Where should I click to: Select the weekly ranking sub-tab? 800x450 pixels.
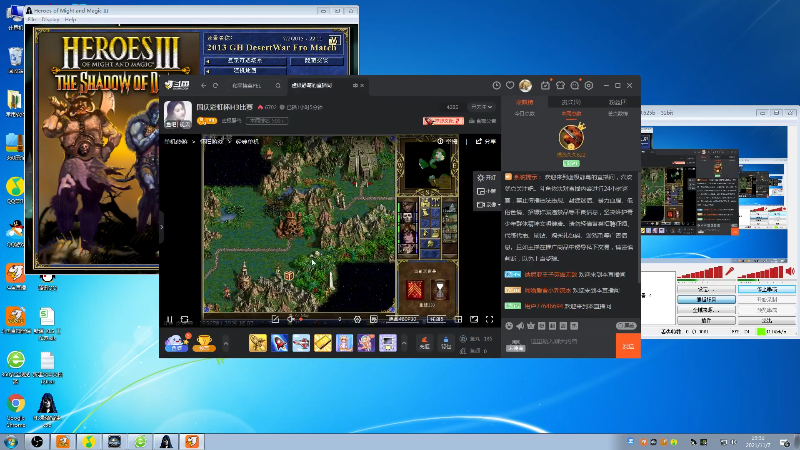pos(571,113)
